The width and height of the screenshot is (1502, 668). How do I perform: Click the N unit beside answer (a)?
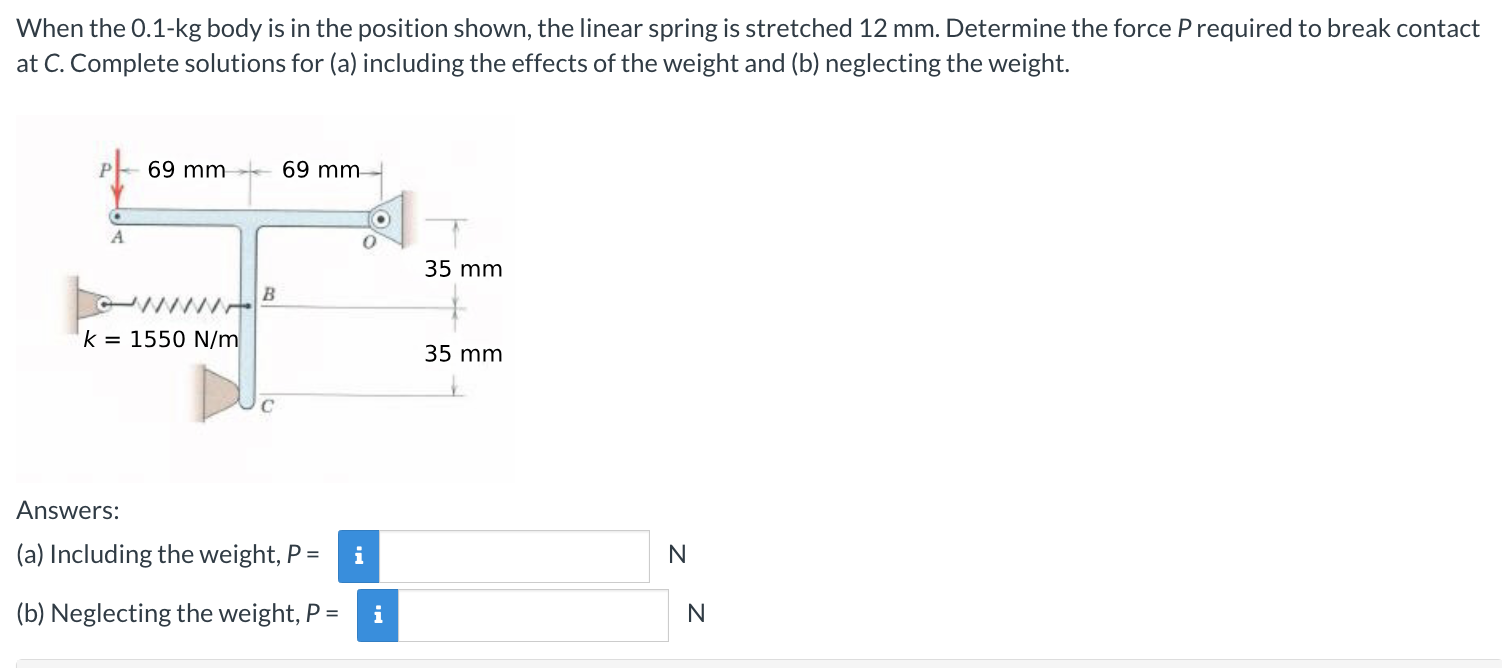(677, 556)
